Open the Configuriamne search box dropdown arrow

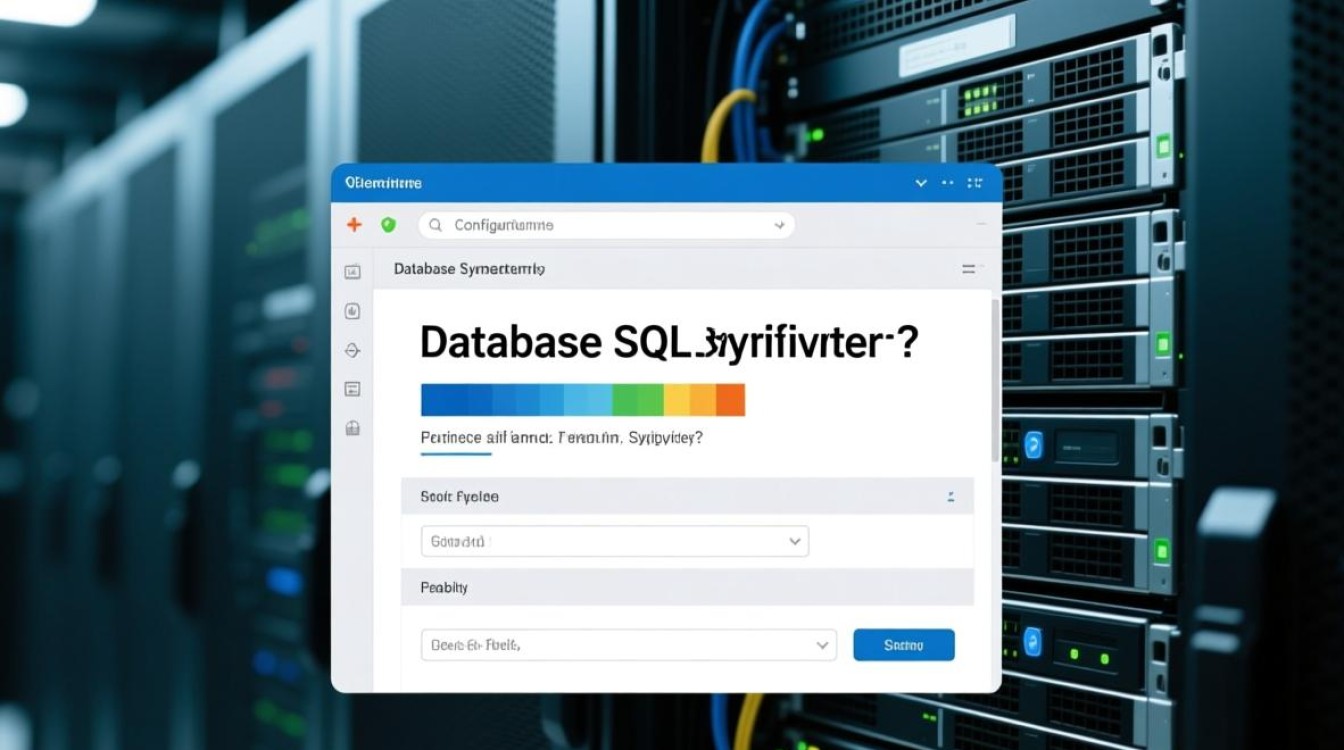[780, 226]
